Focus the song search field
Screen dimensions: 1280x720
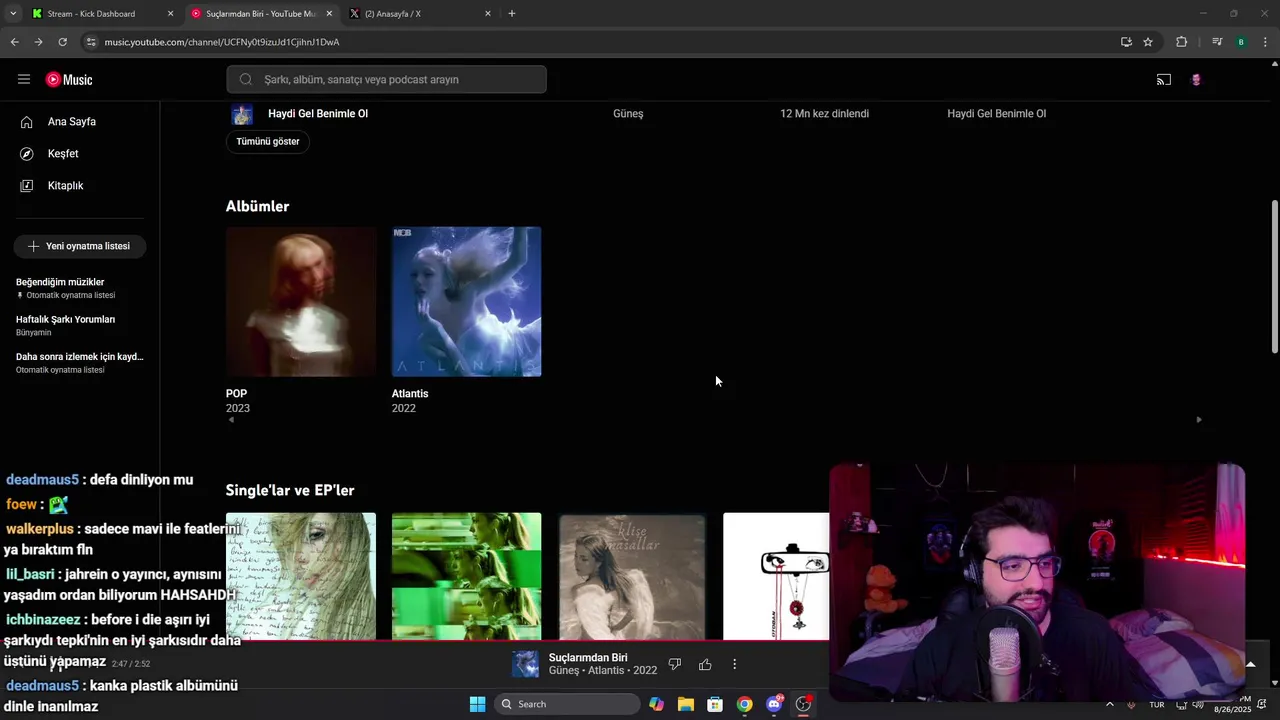(386, 79)
